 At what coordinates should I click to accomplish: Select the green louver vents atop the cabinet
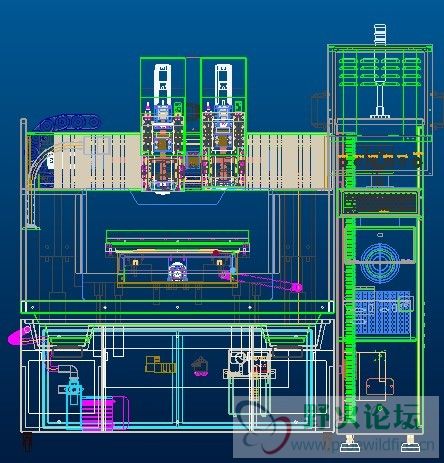coord(380,72)
